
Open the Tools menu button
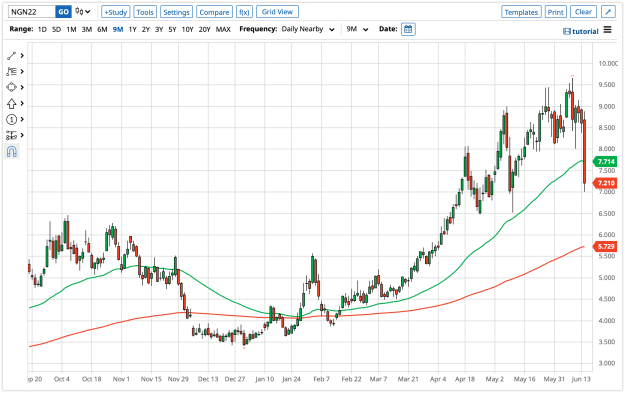tap(145, 12)
